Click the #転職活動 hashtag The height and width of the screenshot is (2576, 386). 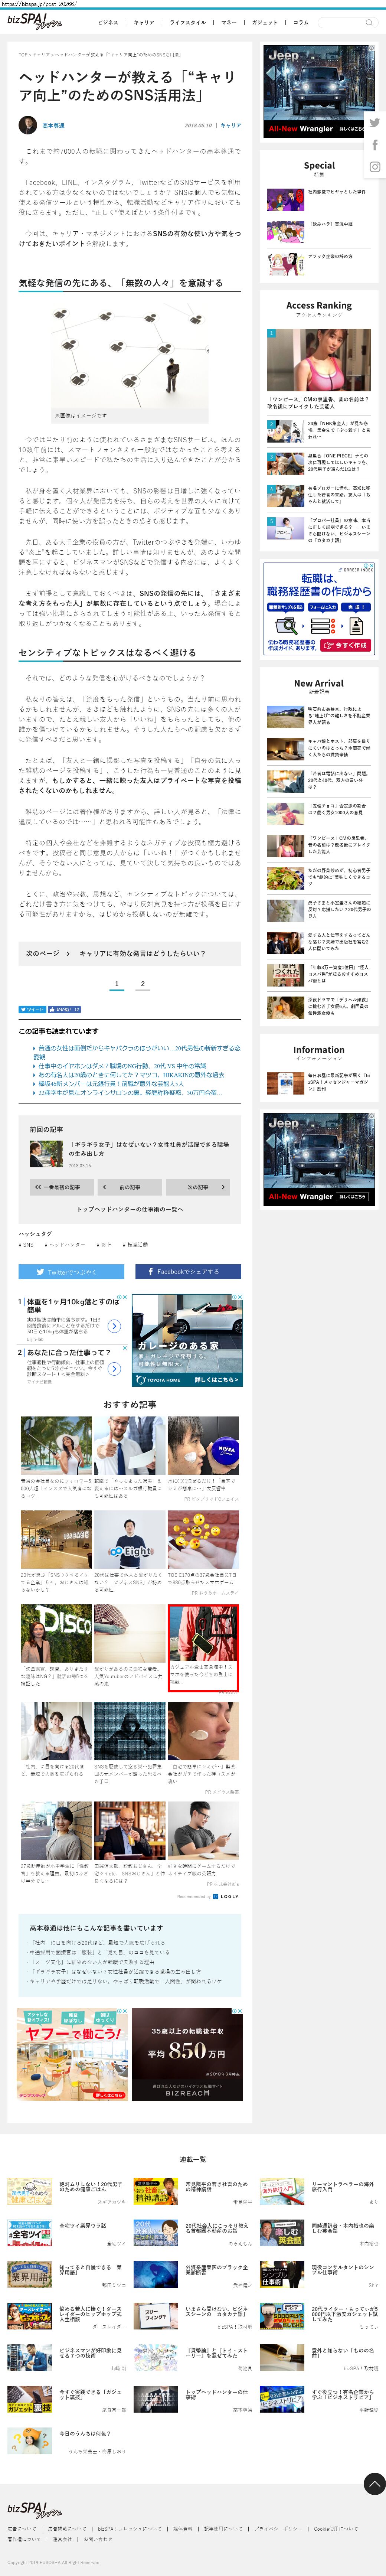pos(135,1245)
